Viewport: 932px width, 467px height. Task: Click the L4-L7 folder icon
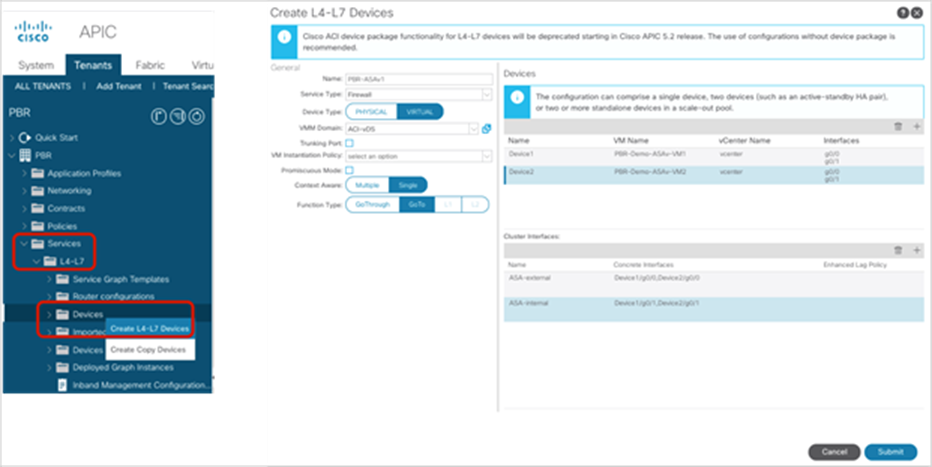[50, 261]
